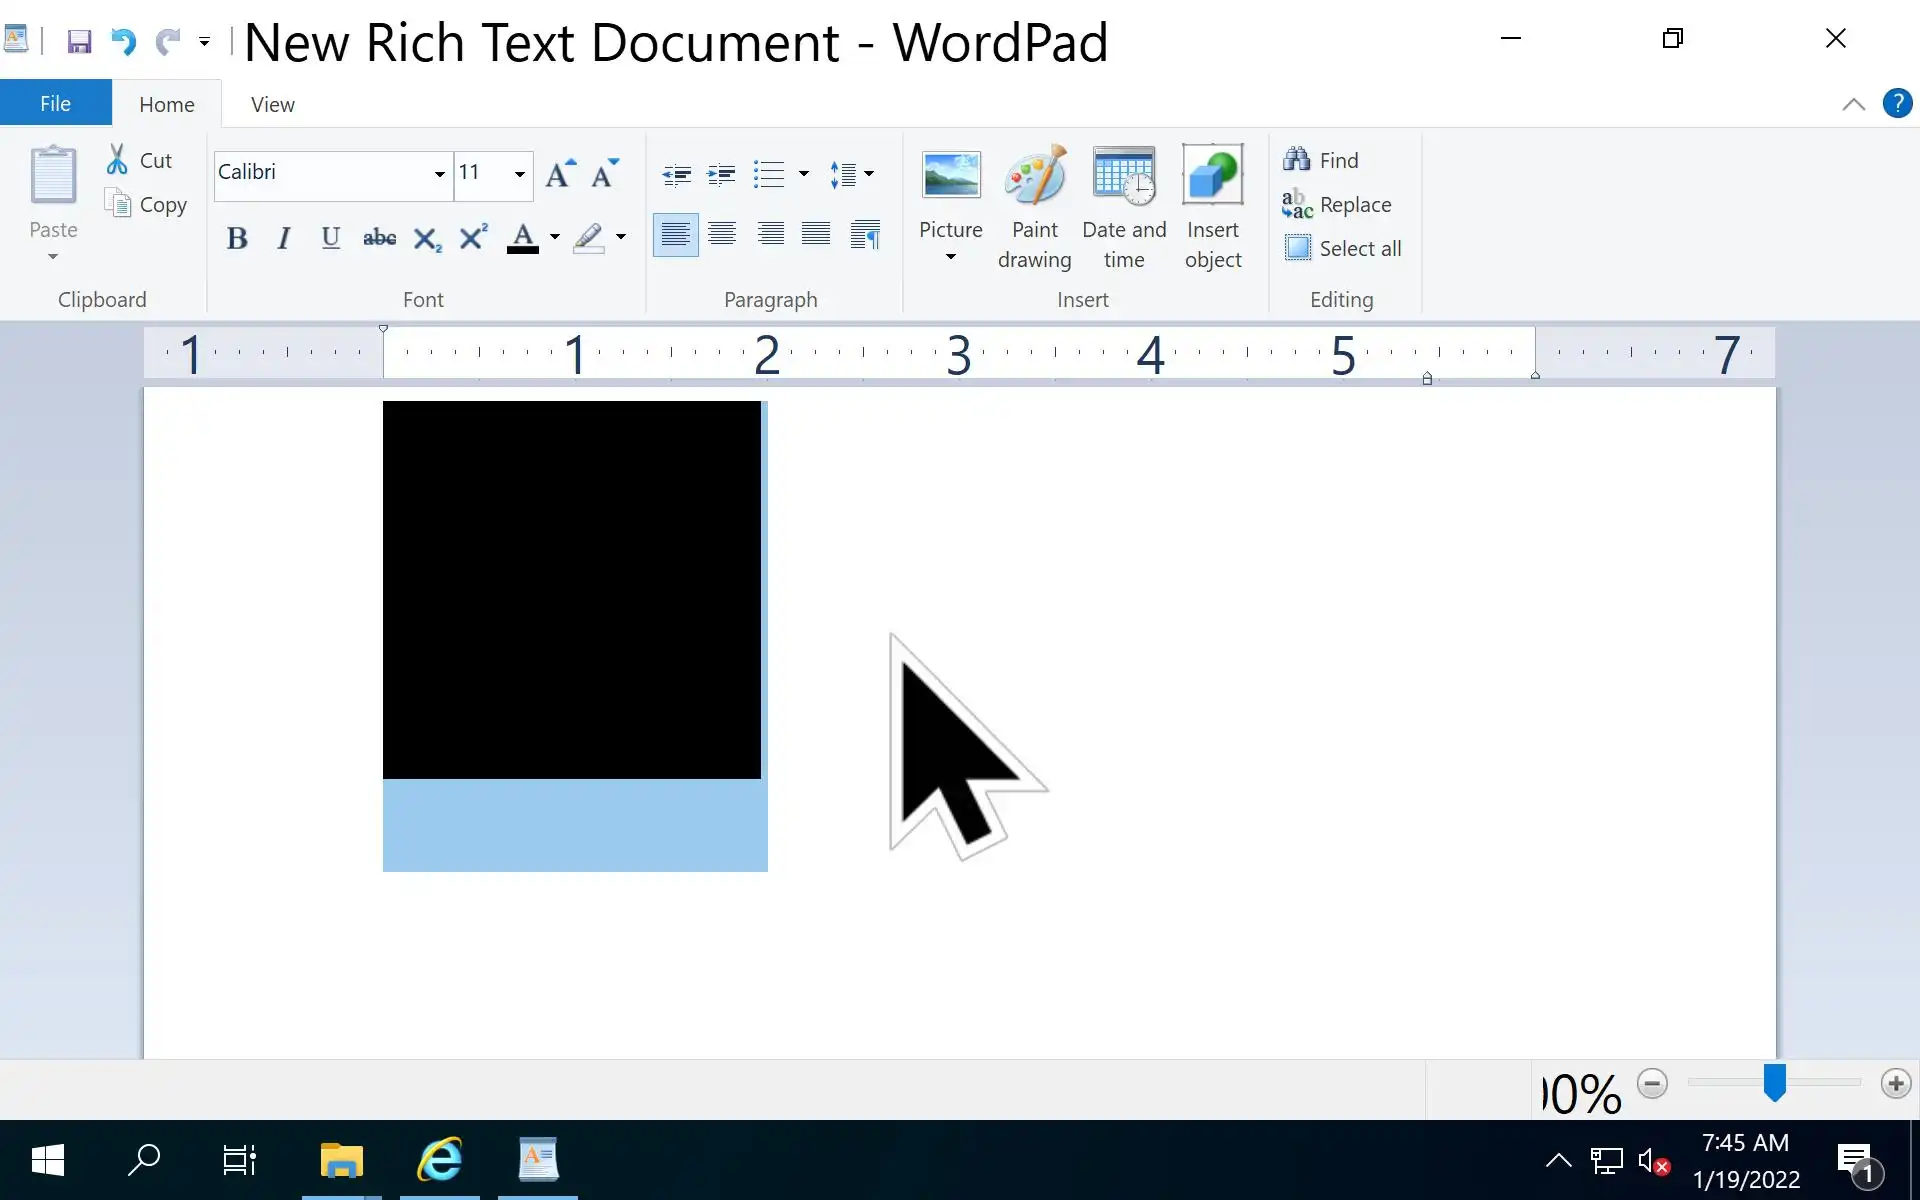Insert a Paint drawing
Viewport: 1920px width, 1200px height.
coord(1034,207)
